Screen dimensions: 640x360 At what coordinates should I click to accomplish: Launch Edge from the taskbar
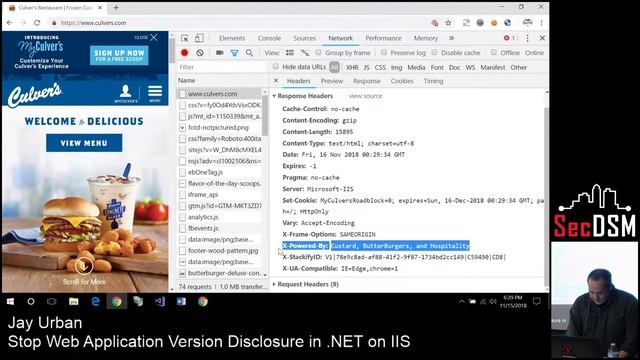(x=96, y=302)
